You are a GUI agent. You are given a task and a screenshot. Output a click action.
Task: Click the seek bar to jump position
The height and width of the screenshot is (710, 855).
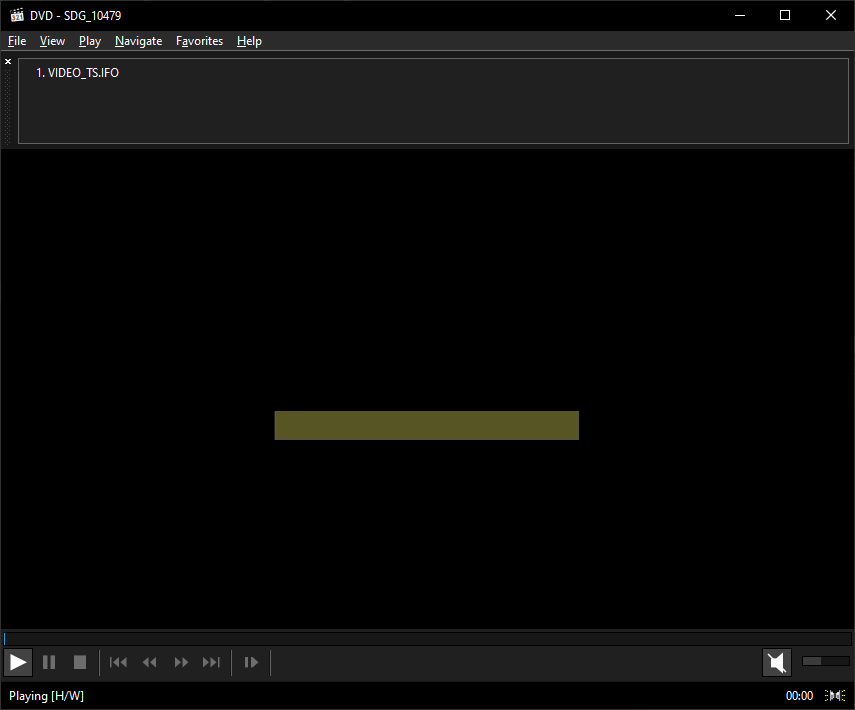427,638
